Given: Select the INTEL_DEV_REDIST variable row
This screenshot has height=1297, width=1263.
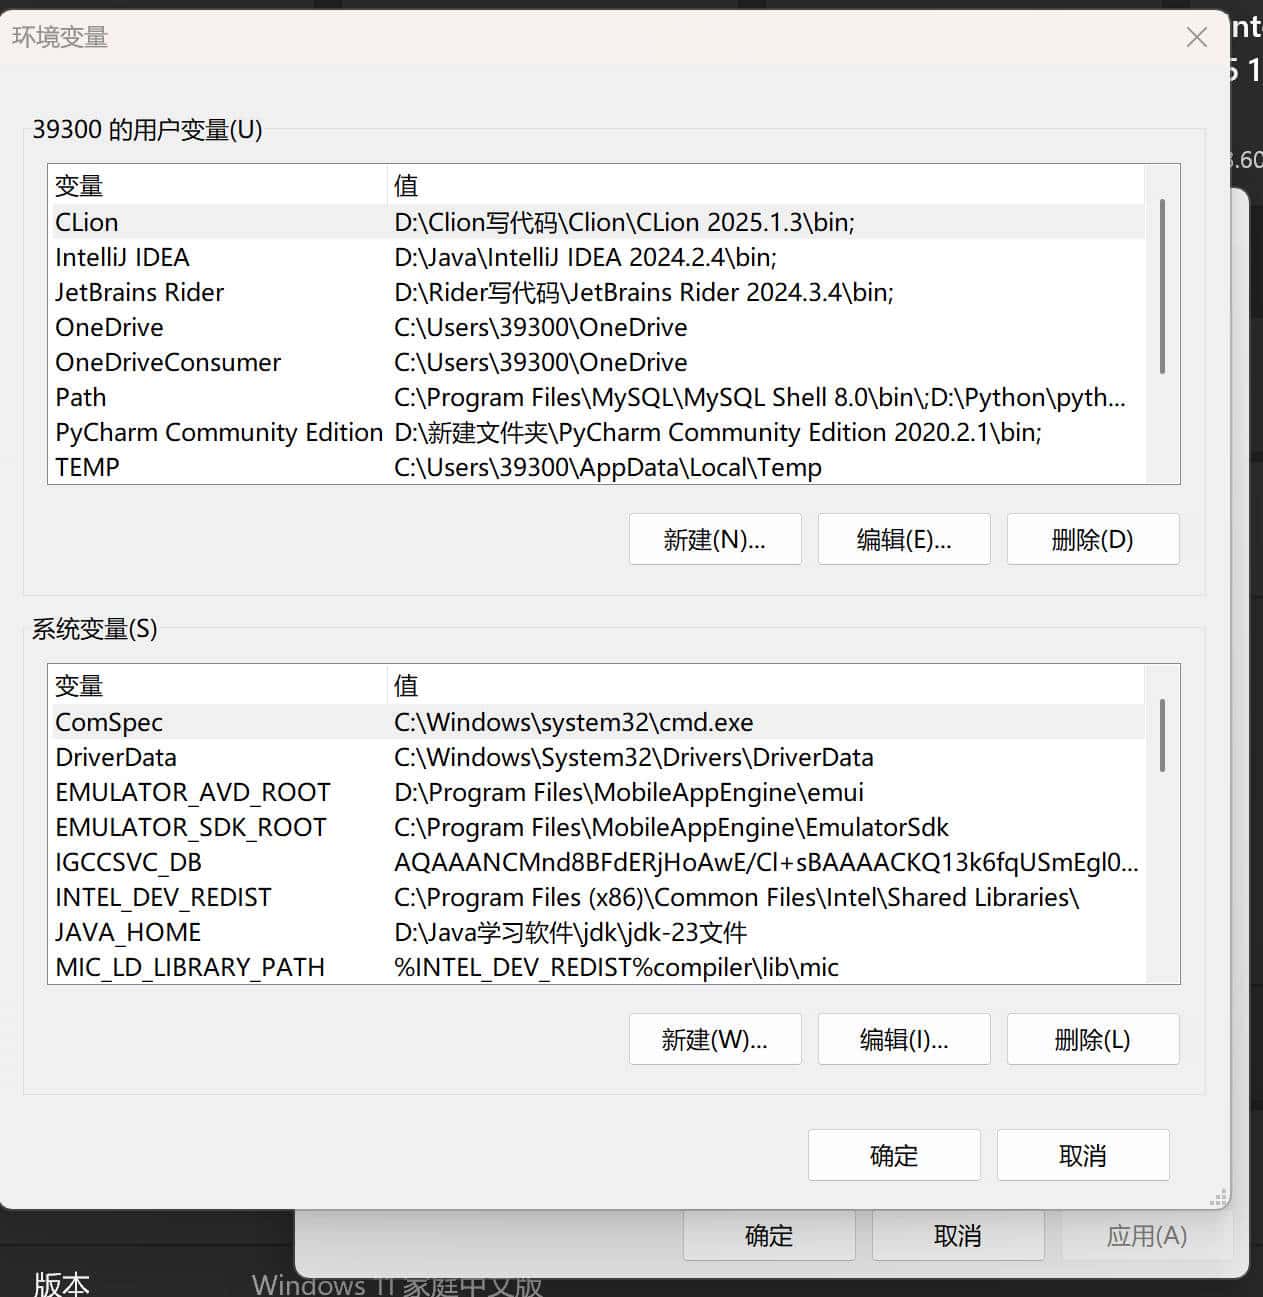Looking at the screenshot, I should [x=596, y=897].
